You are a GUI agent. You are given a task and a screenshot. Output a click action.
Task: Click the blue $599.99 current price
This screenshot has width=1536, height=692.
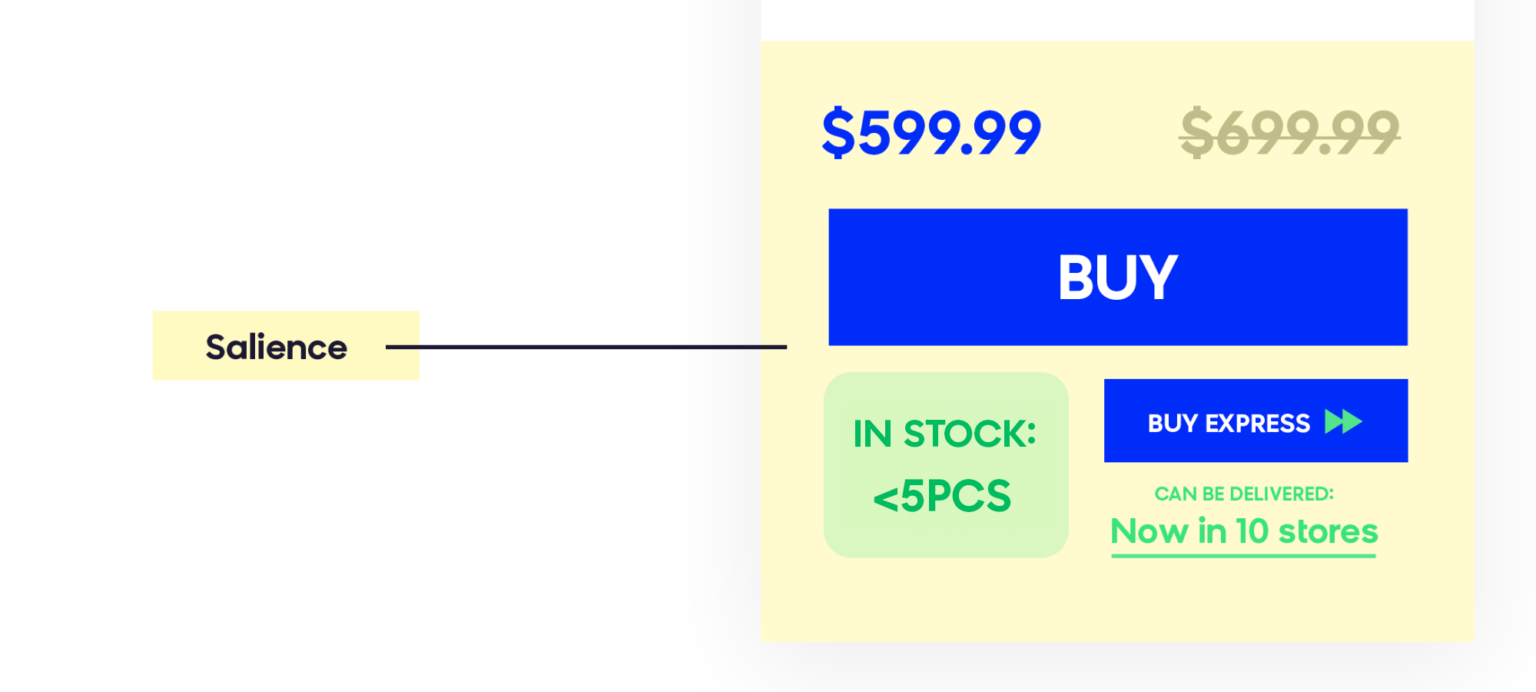tap(931, 133)
